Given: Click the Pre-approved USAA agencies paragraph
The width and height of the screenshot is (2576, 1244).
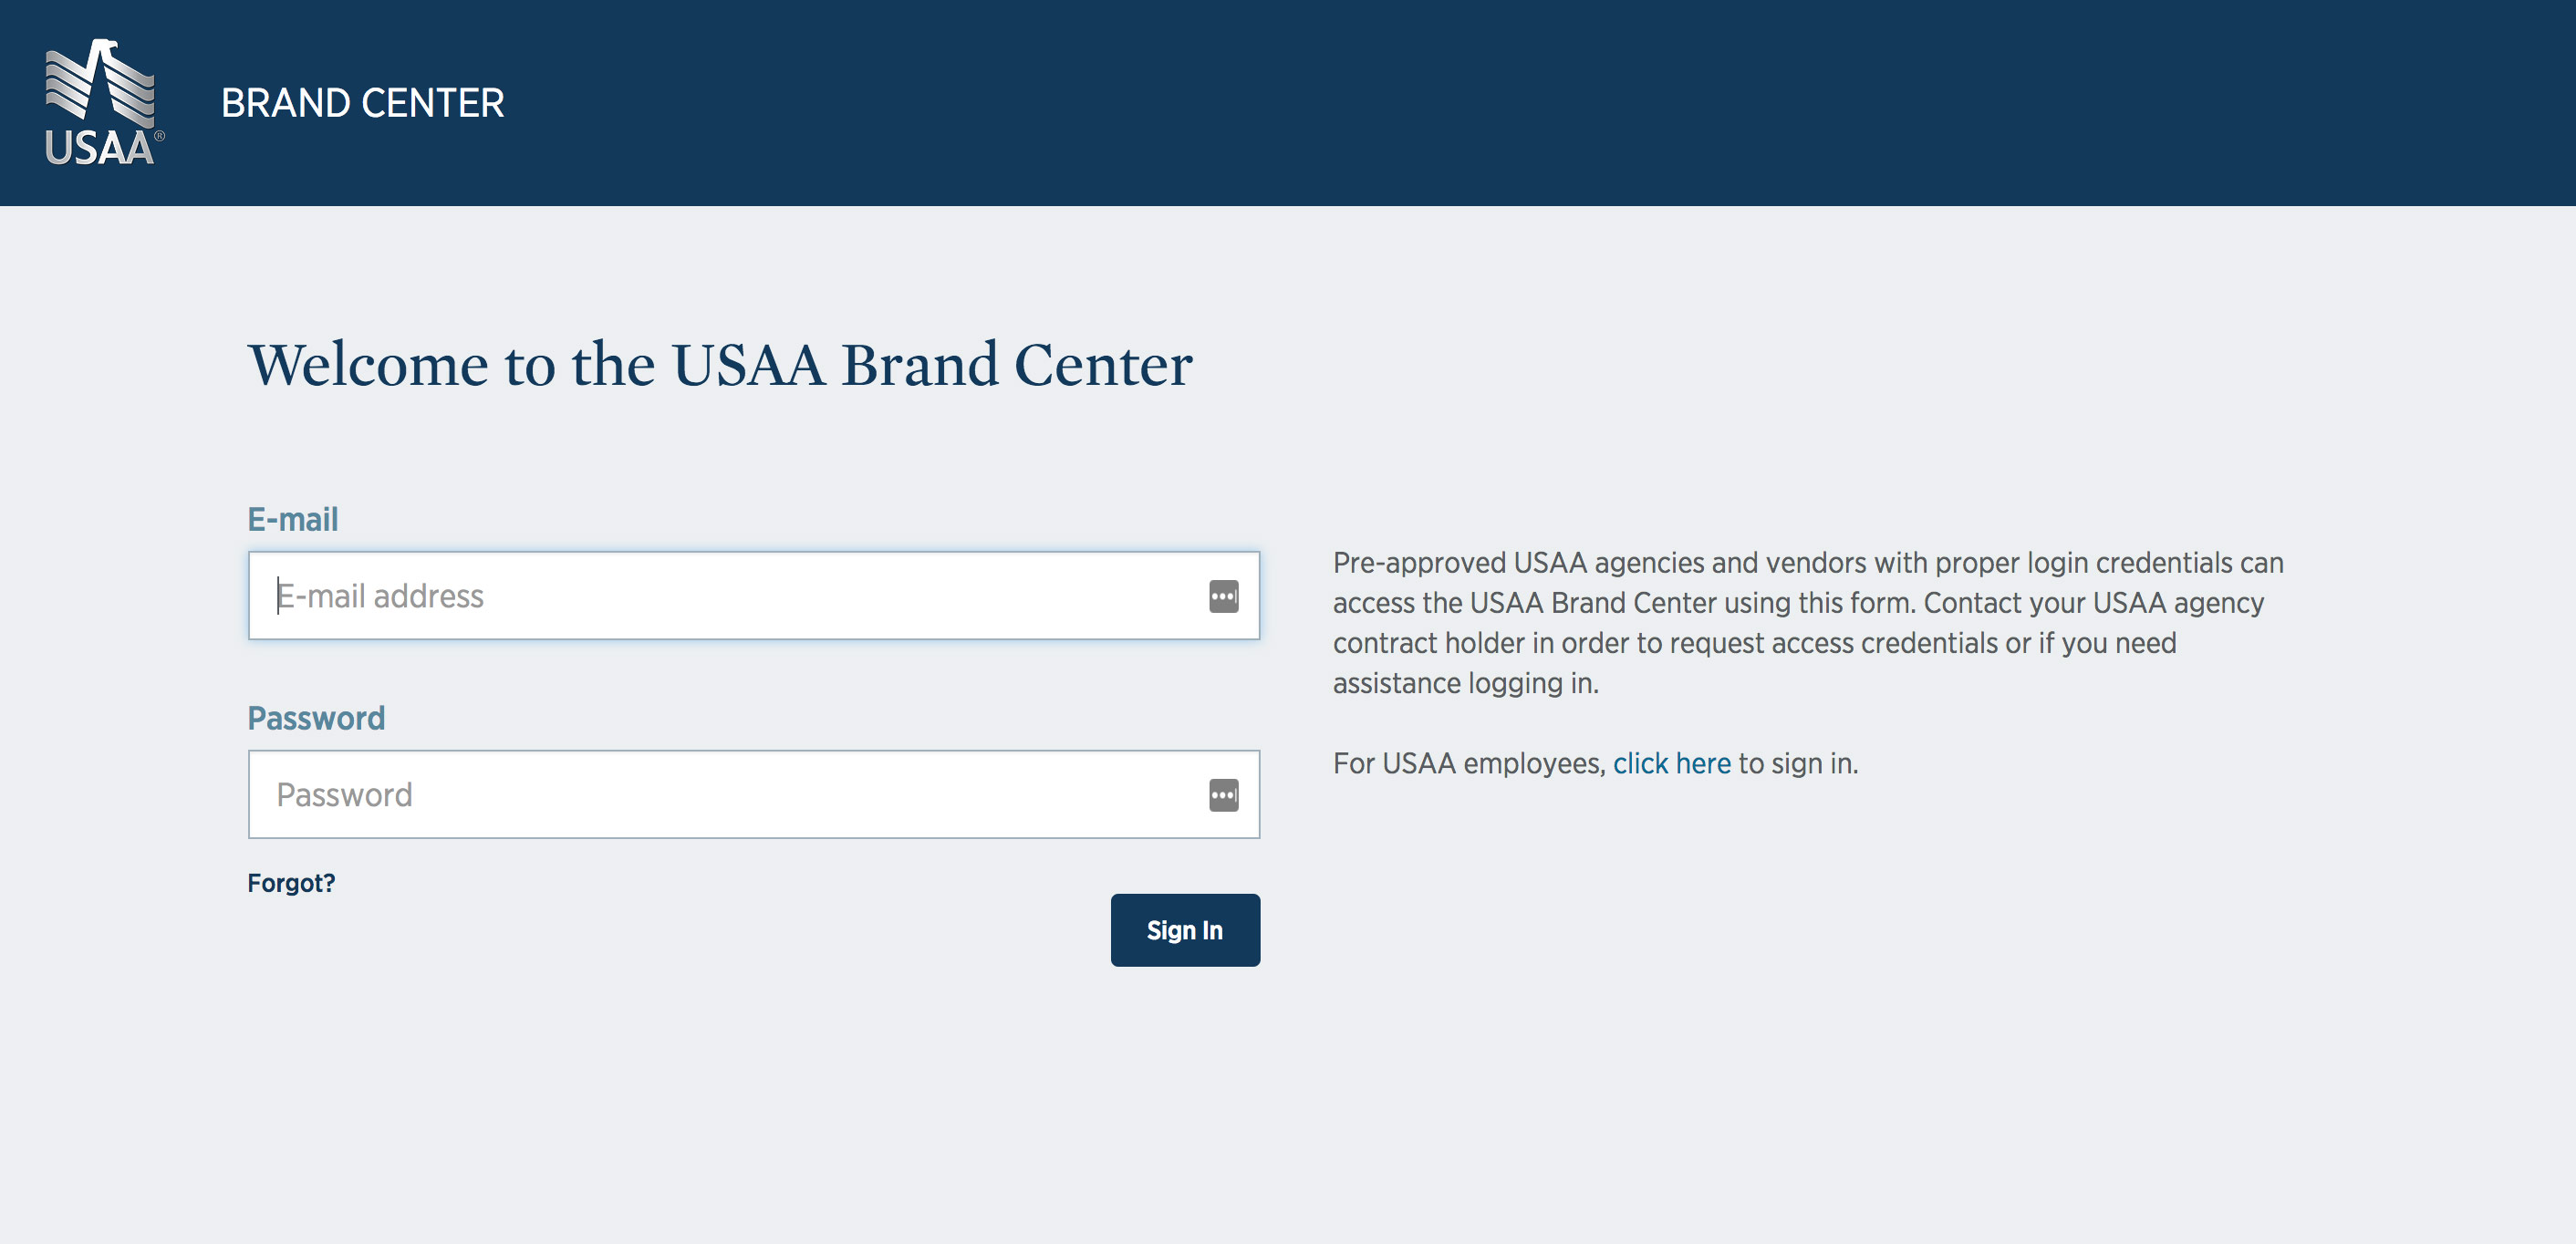Looking at the screenshot, I should click(1808, 622).
